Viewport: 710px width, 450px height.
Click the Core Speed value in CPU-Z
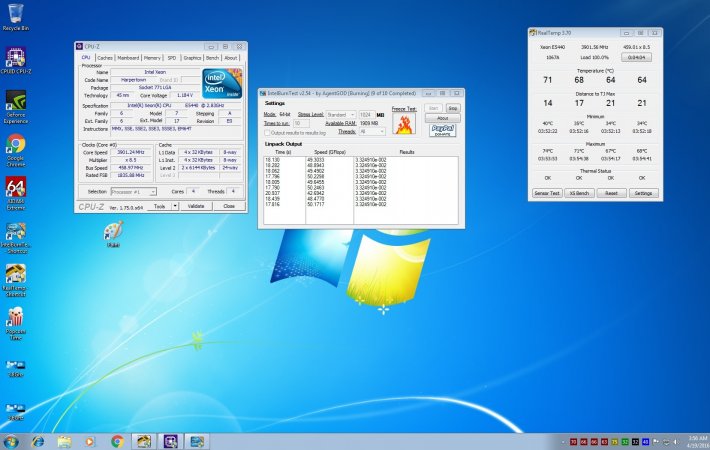point(130,153)
